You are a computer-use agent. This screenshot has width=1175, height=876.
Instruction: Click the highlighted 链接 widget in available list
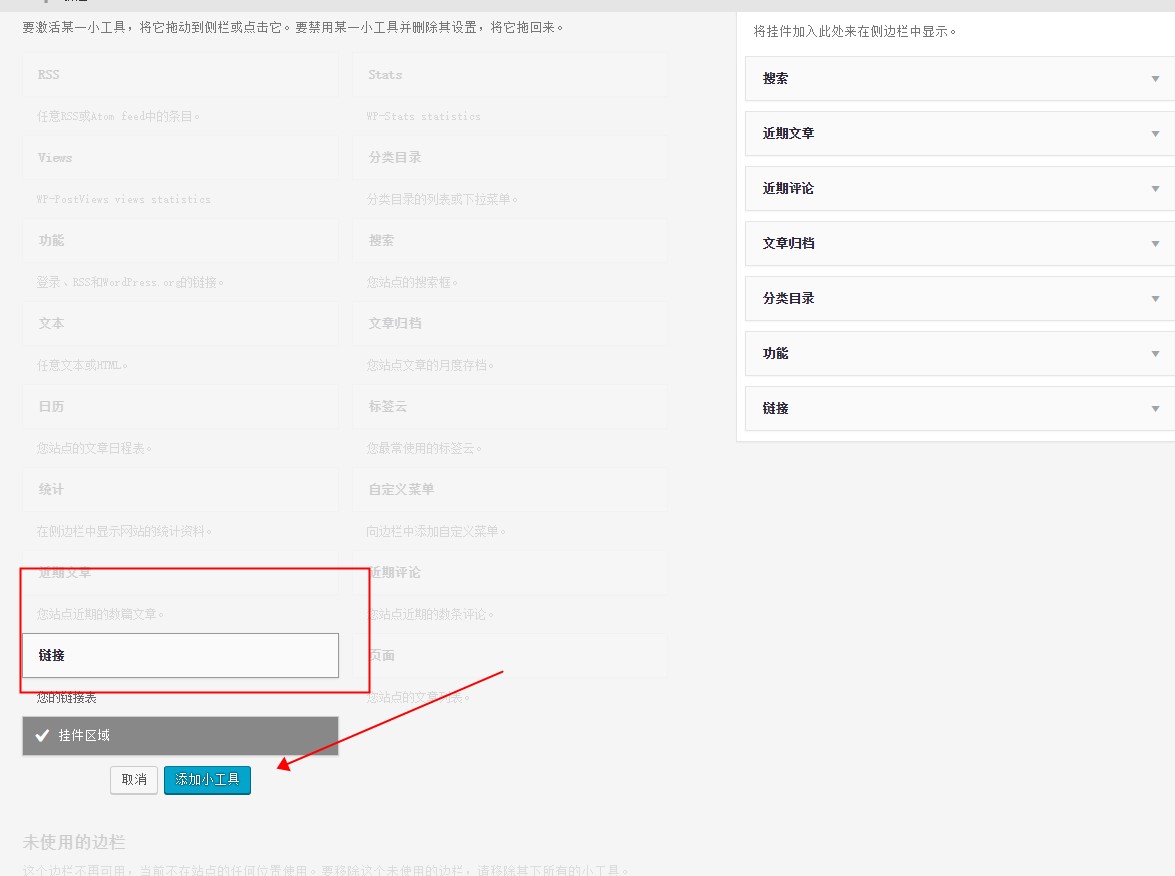pos(180,656)
